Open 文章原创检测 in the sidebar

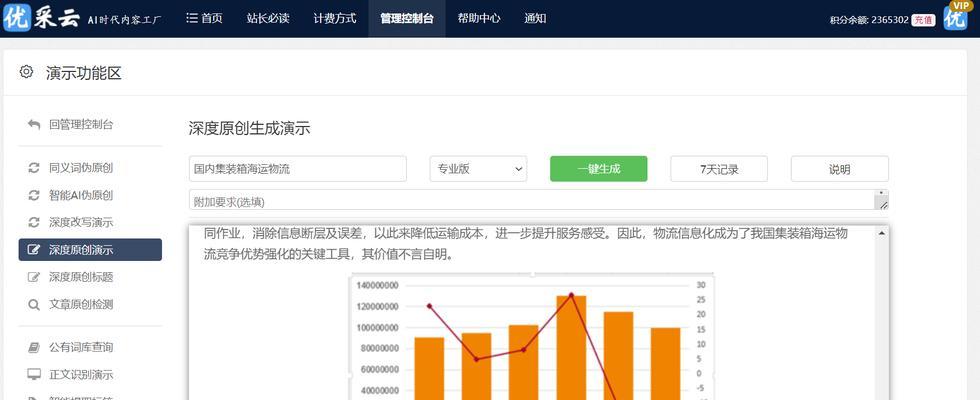[x=81, y=305]
